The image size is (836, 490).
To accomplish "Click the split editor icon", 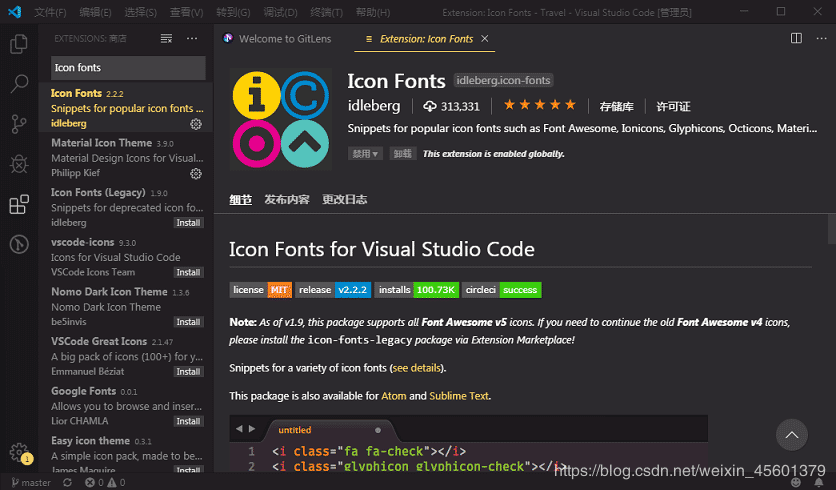I will click(x=796, y=38).
